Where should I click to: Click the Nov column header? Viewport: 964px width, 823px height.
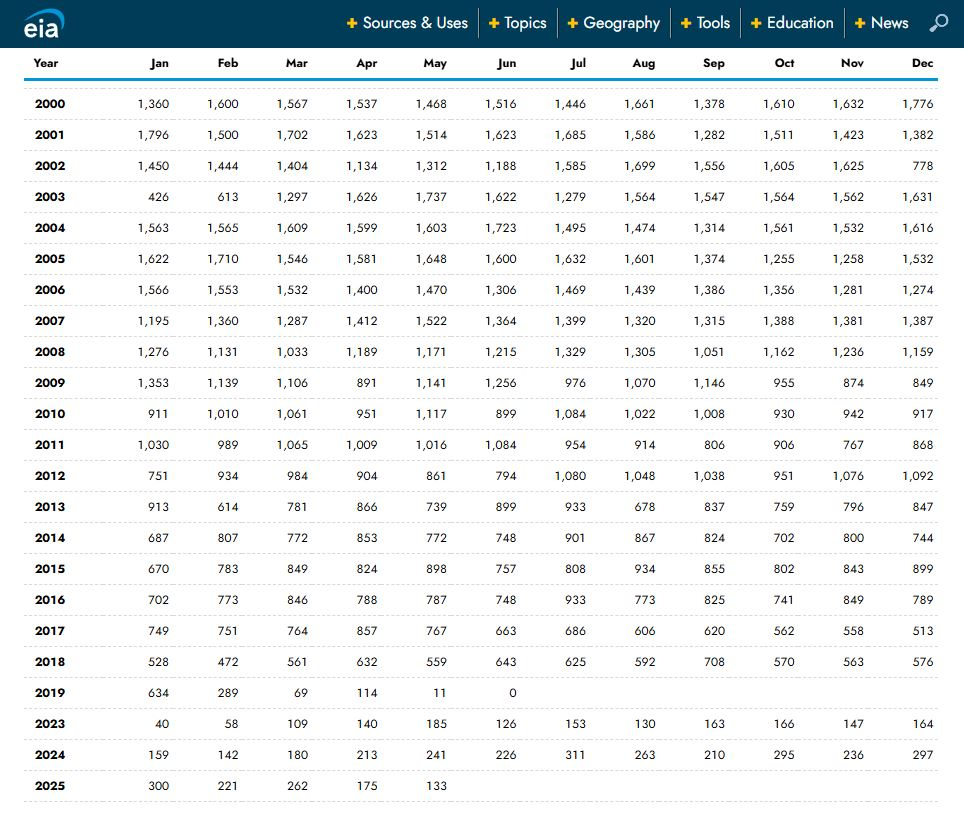pos(853,63)
